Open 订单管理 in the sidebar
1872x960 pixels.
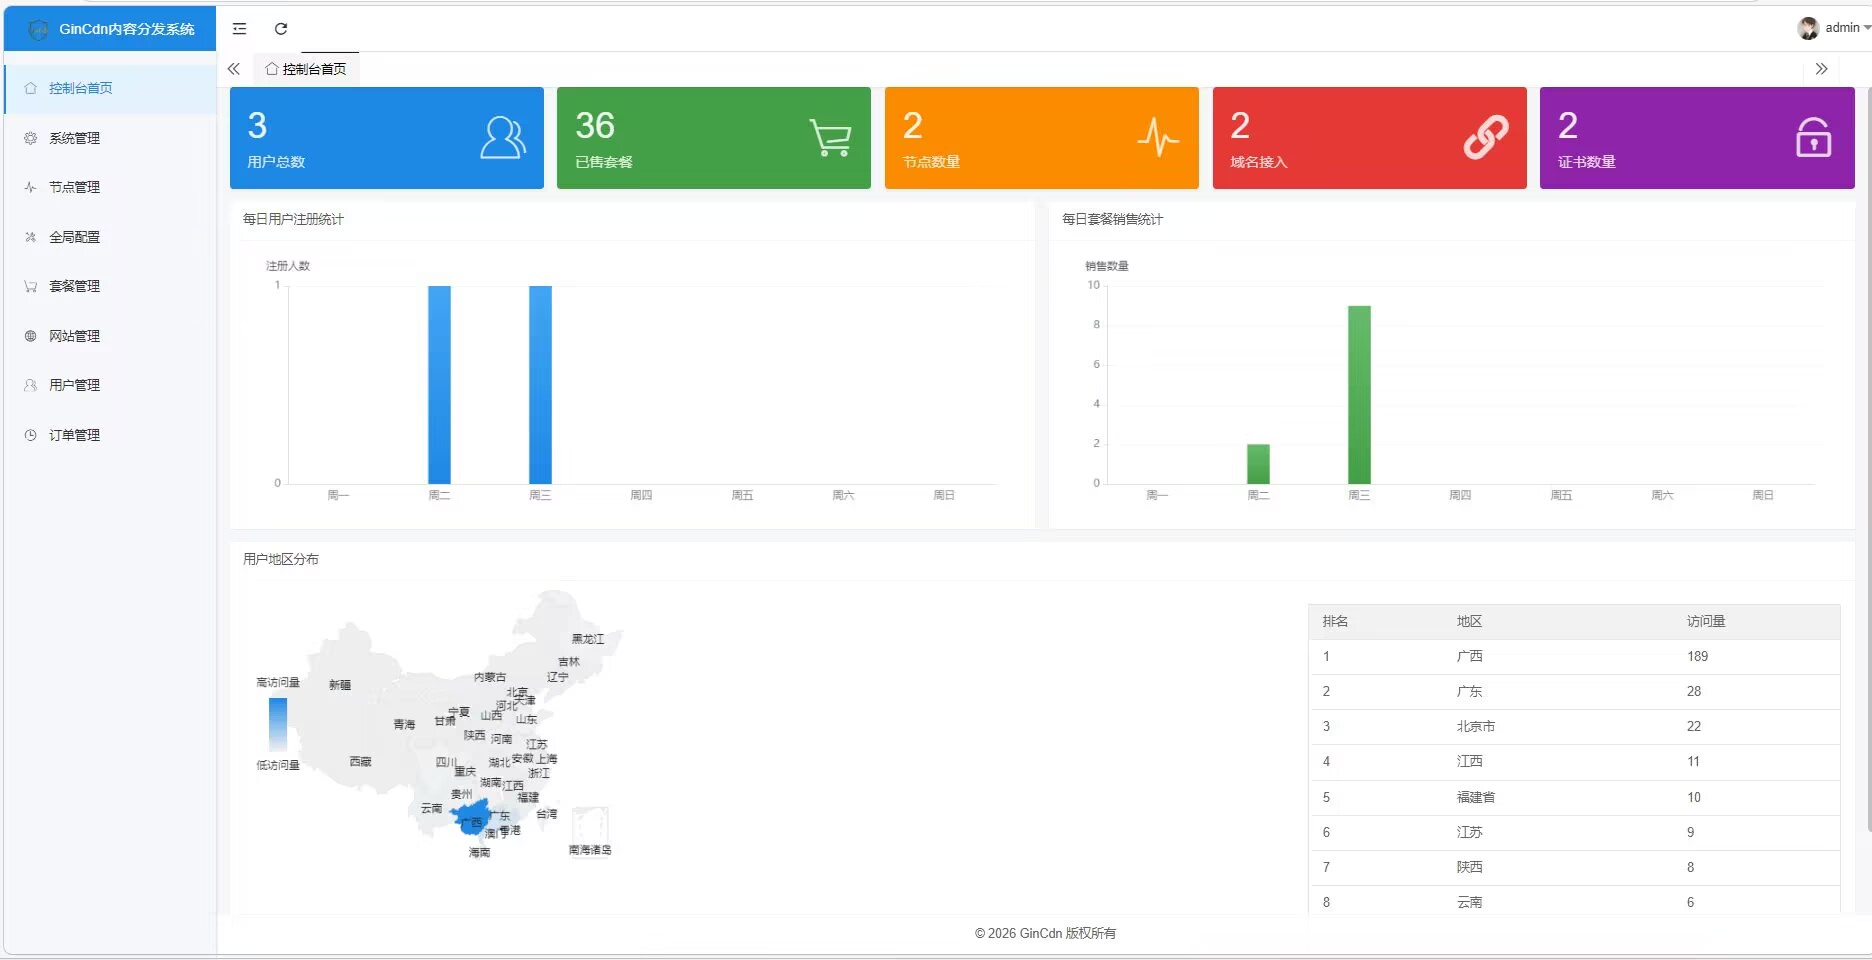tap(75, 435)
